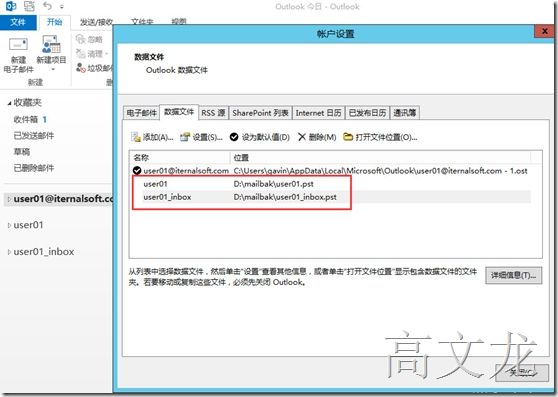Switch to the RSS 源 tab

click(x=213, y=113)
